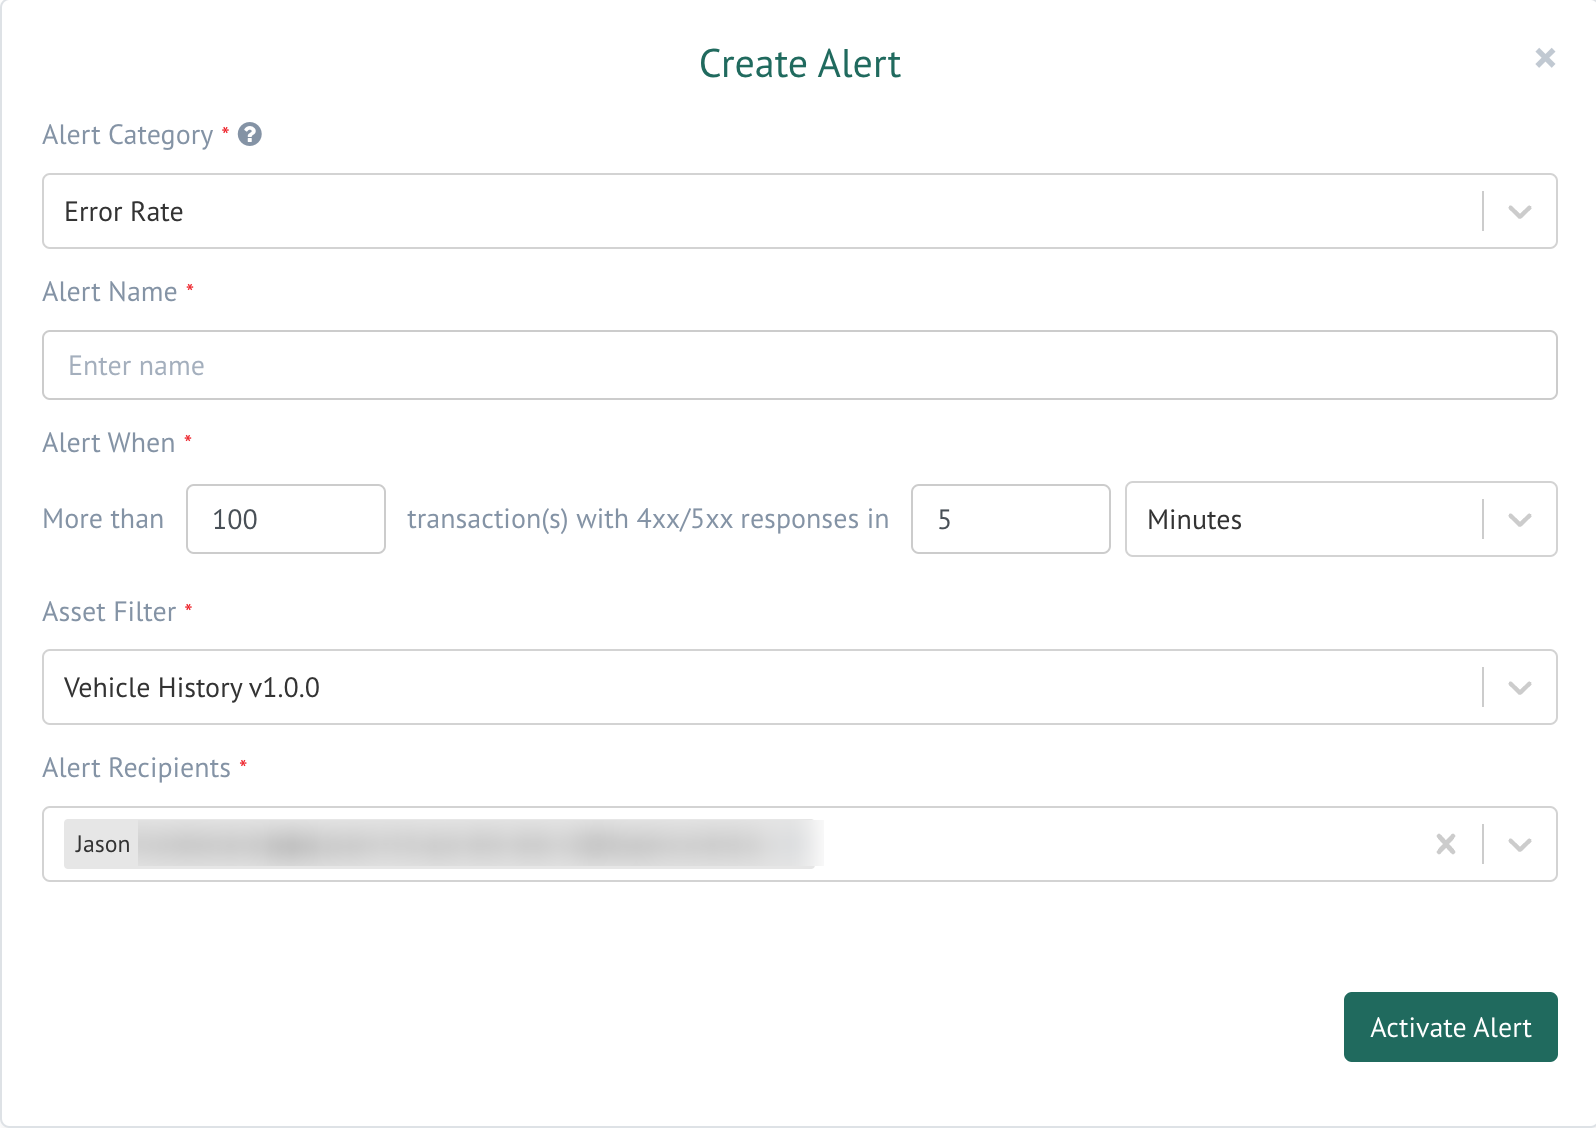The image size is (1596, 1128).
Task: Click the Alert Name label
Action: point(110,292)
